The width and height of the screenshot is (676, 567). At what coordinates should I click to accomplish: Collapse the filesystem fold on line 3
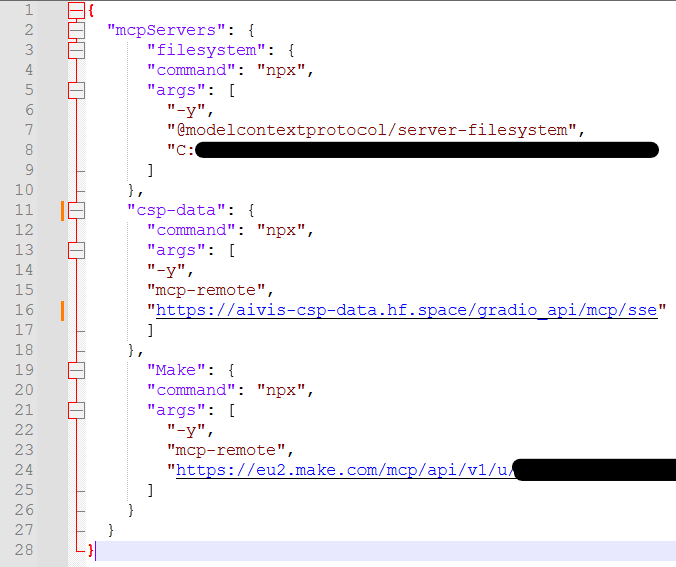coord(76,50)
